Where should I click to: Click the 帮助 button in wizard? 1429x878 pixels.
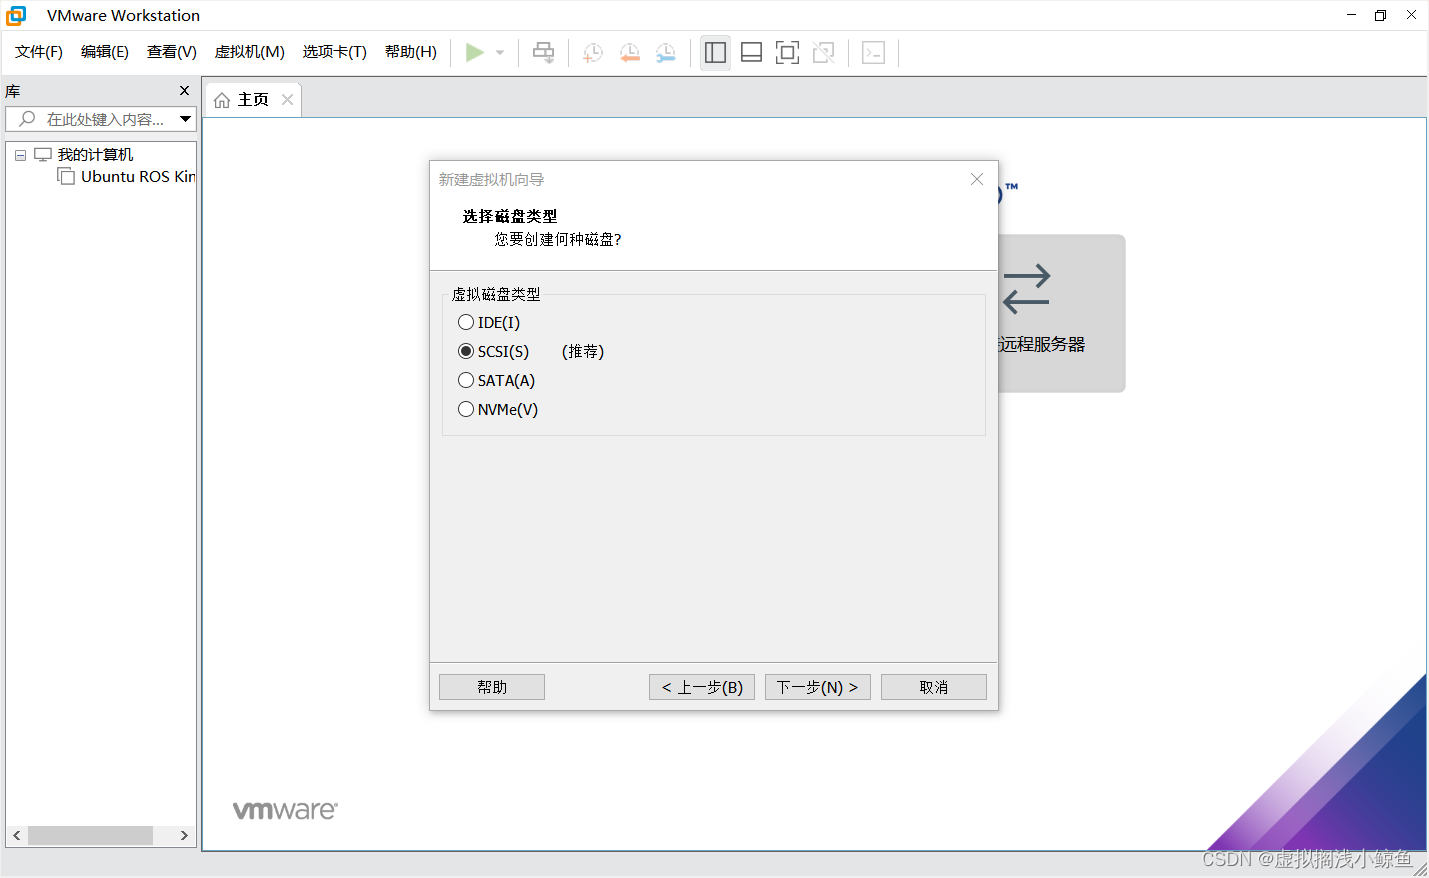(x=492, y=687)
